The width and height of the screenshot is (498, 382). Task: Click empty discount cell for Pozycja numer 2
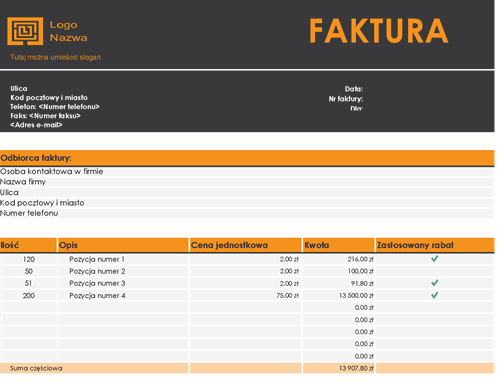pos(435,271)
